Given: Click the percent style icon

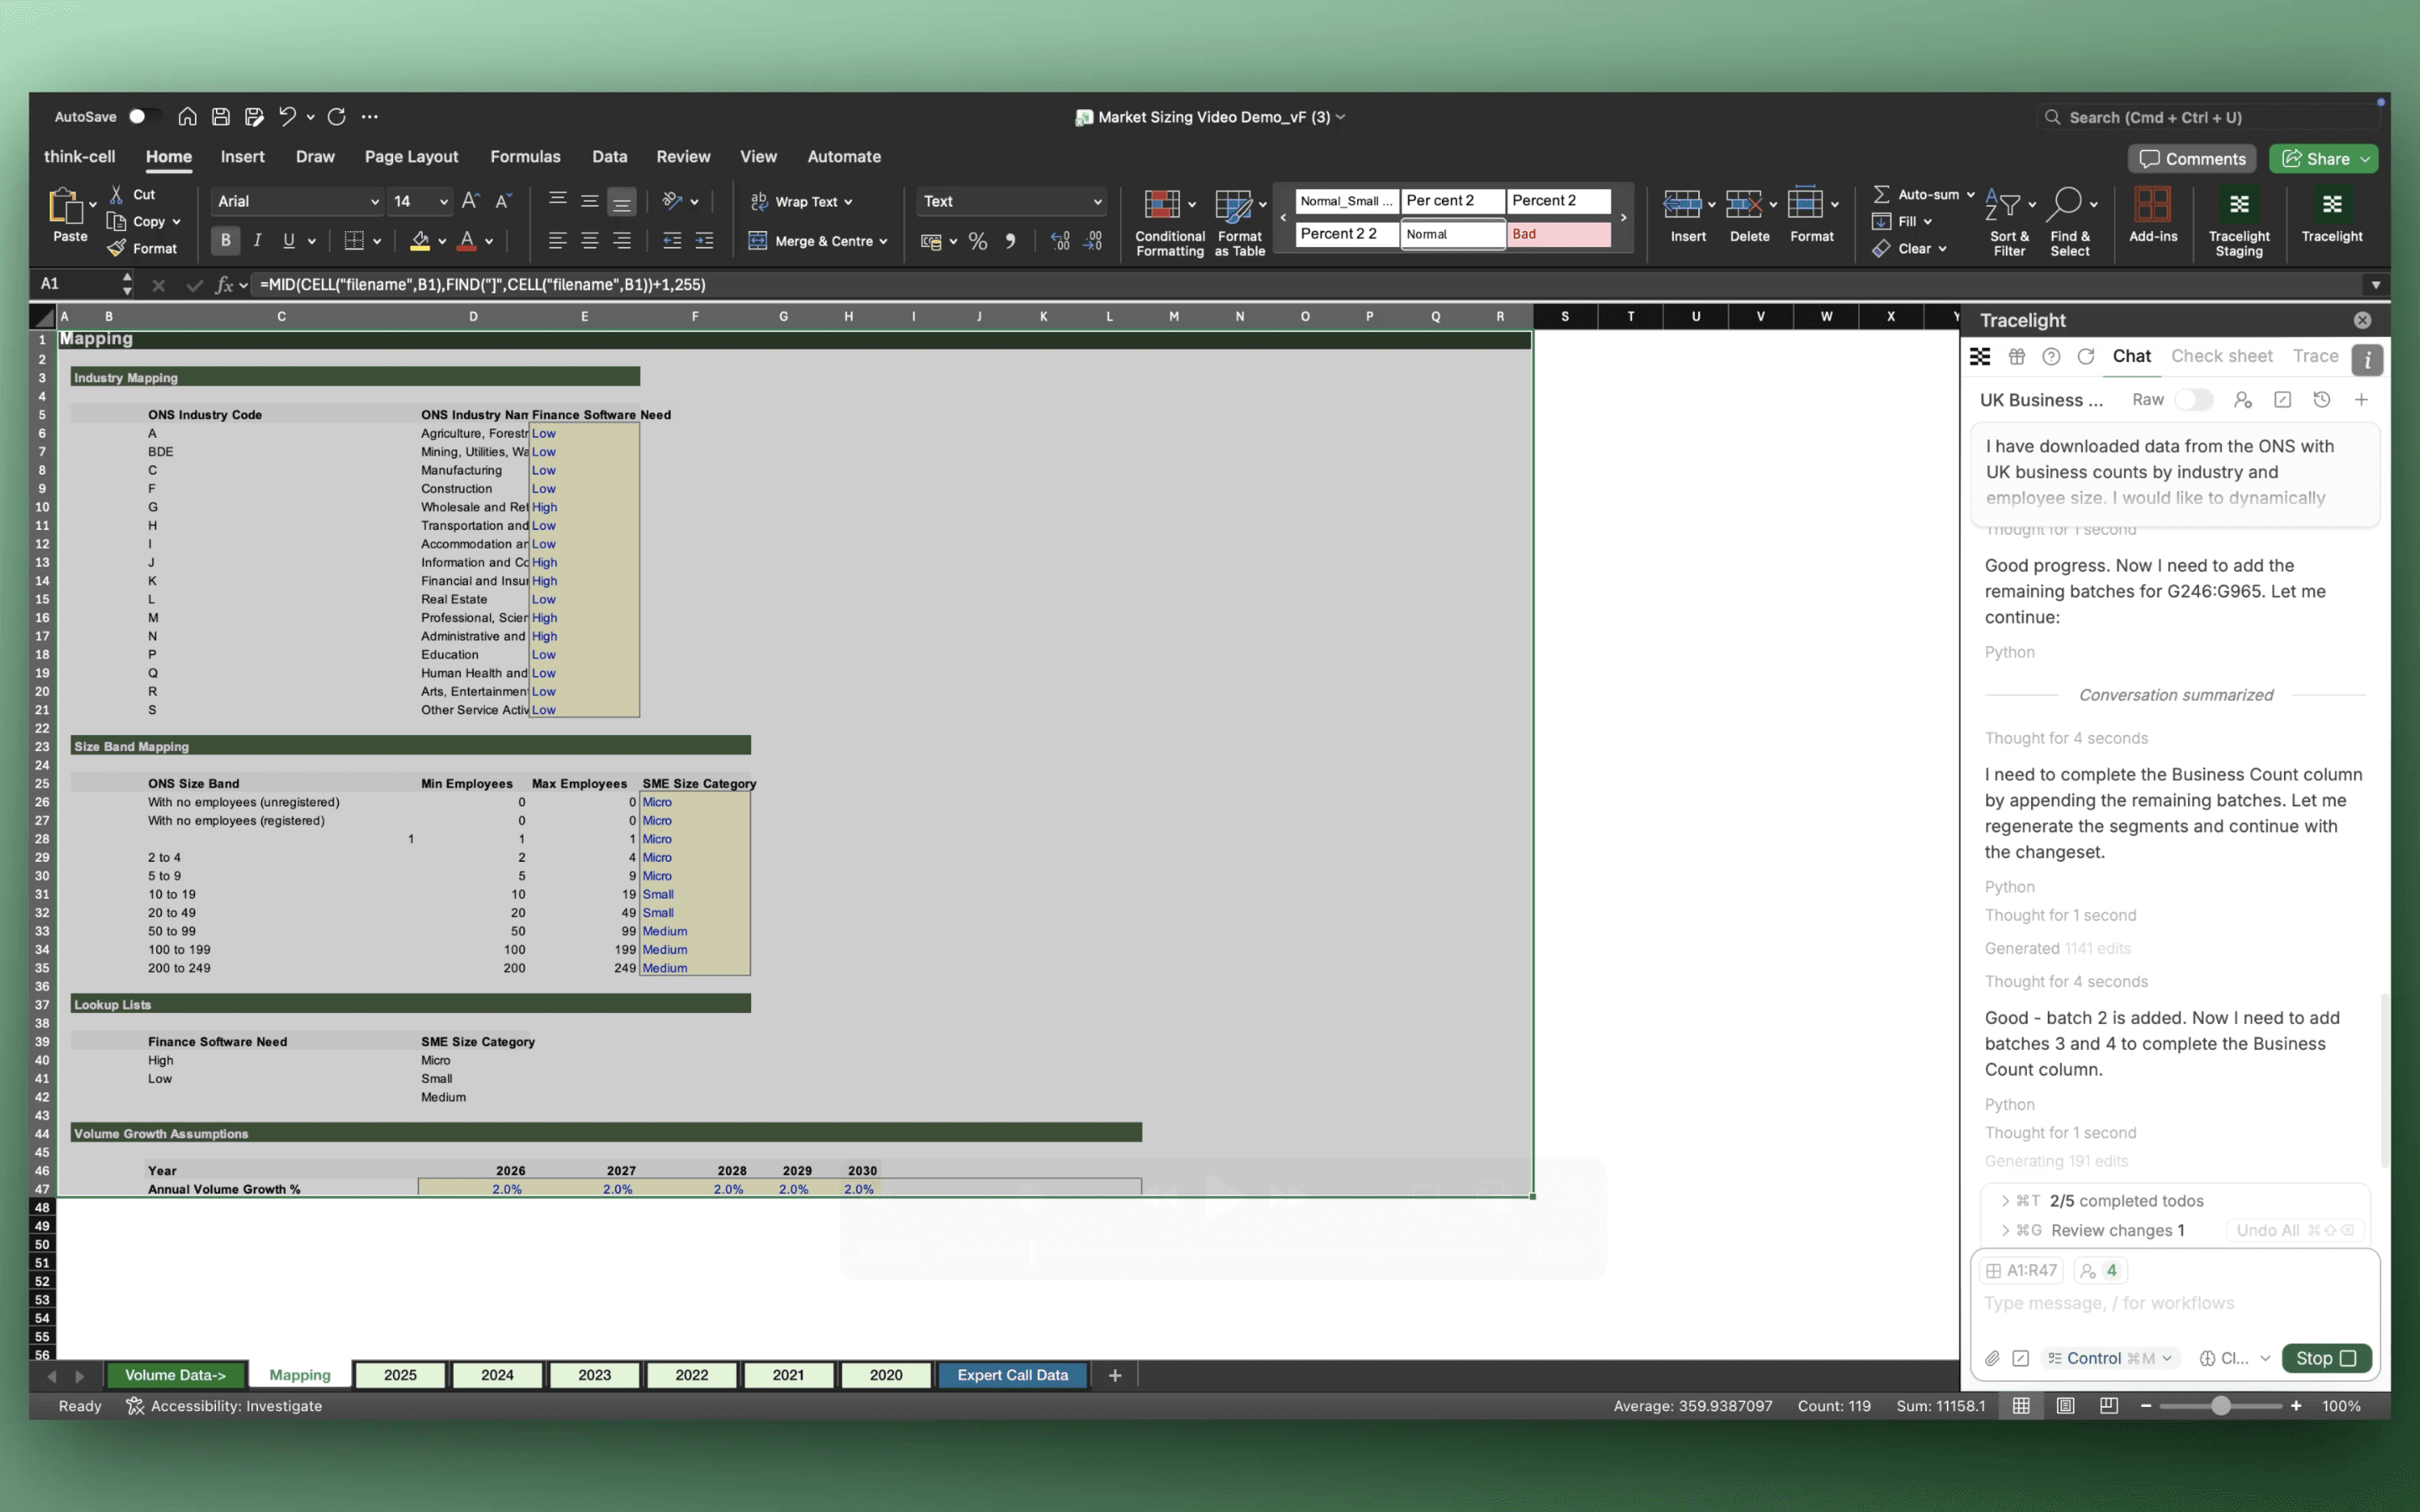Looking at the screenshot, I should tap(977, 241).
